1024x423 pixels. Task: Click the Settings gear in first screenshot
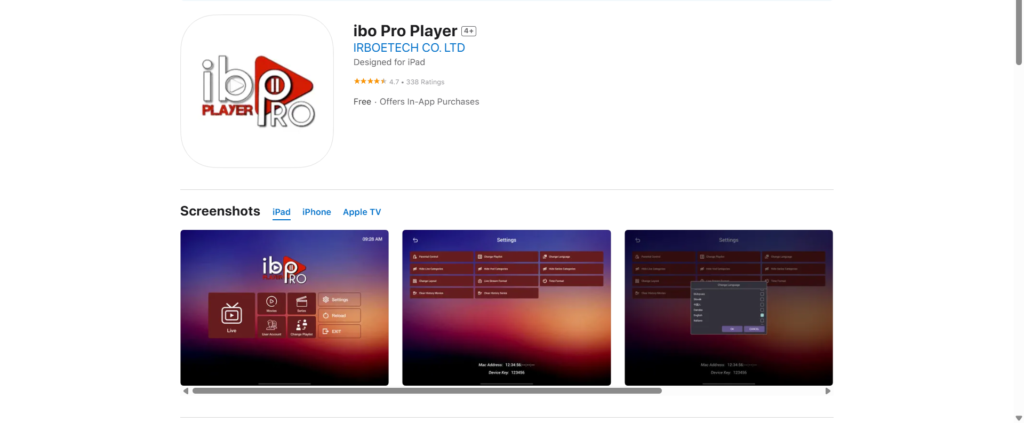[326, 300]
